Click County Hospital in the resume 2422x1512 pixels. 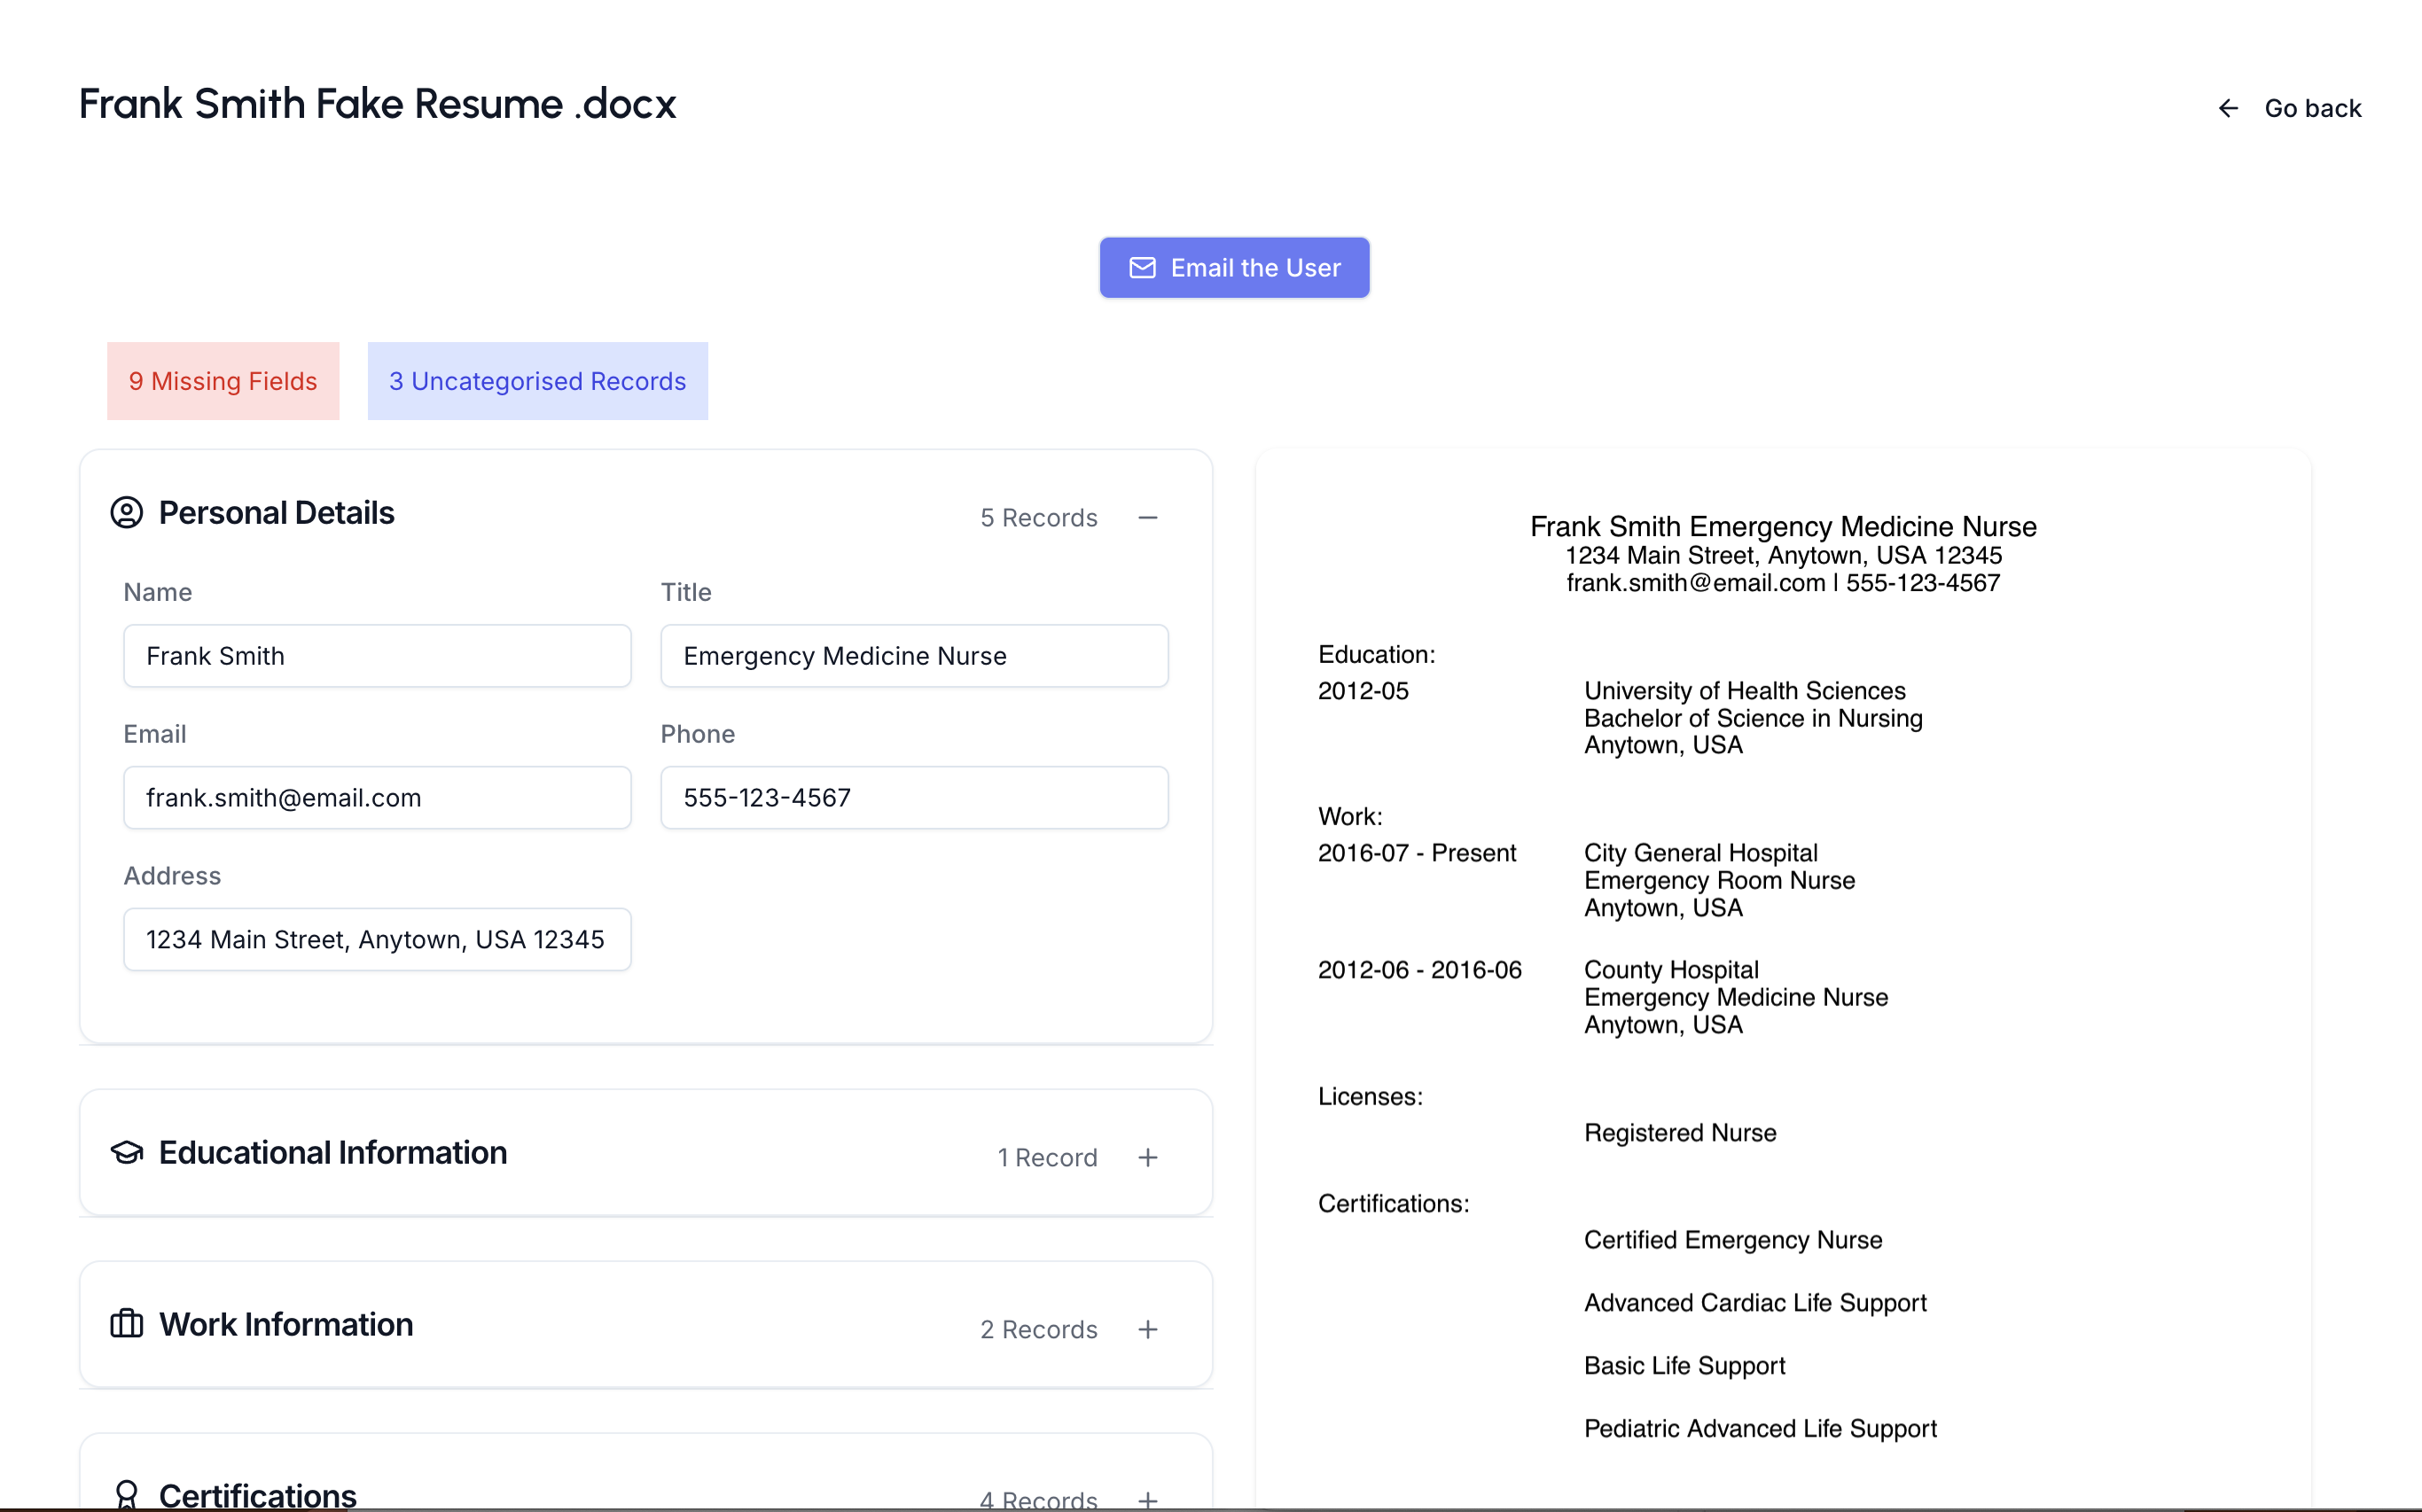[x=1671, y=970]
